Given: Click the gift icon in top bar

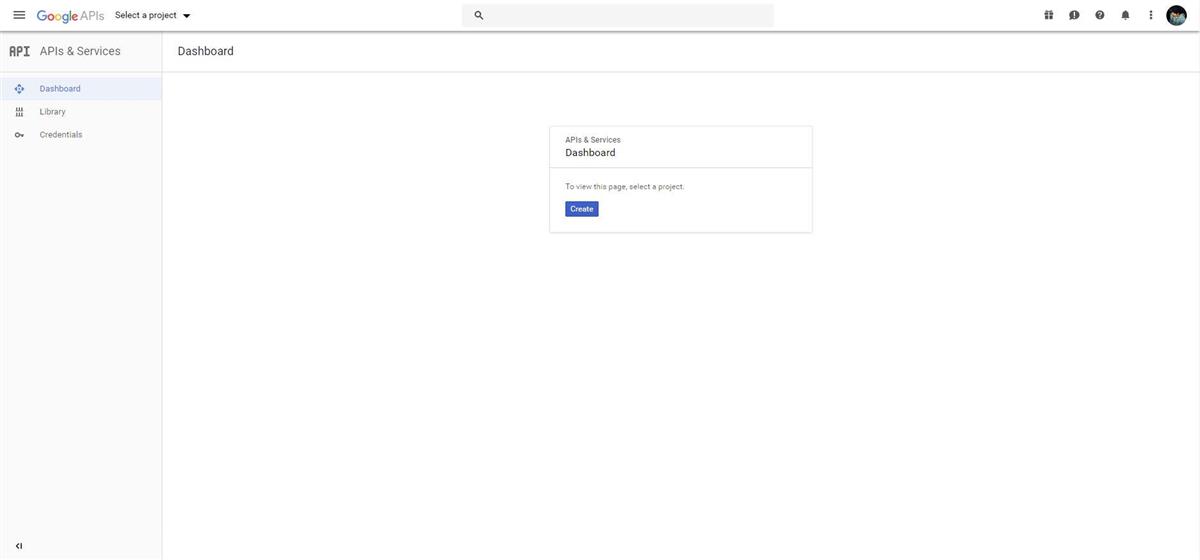Looking at the screenshot, I should coord(1049,15).
